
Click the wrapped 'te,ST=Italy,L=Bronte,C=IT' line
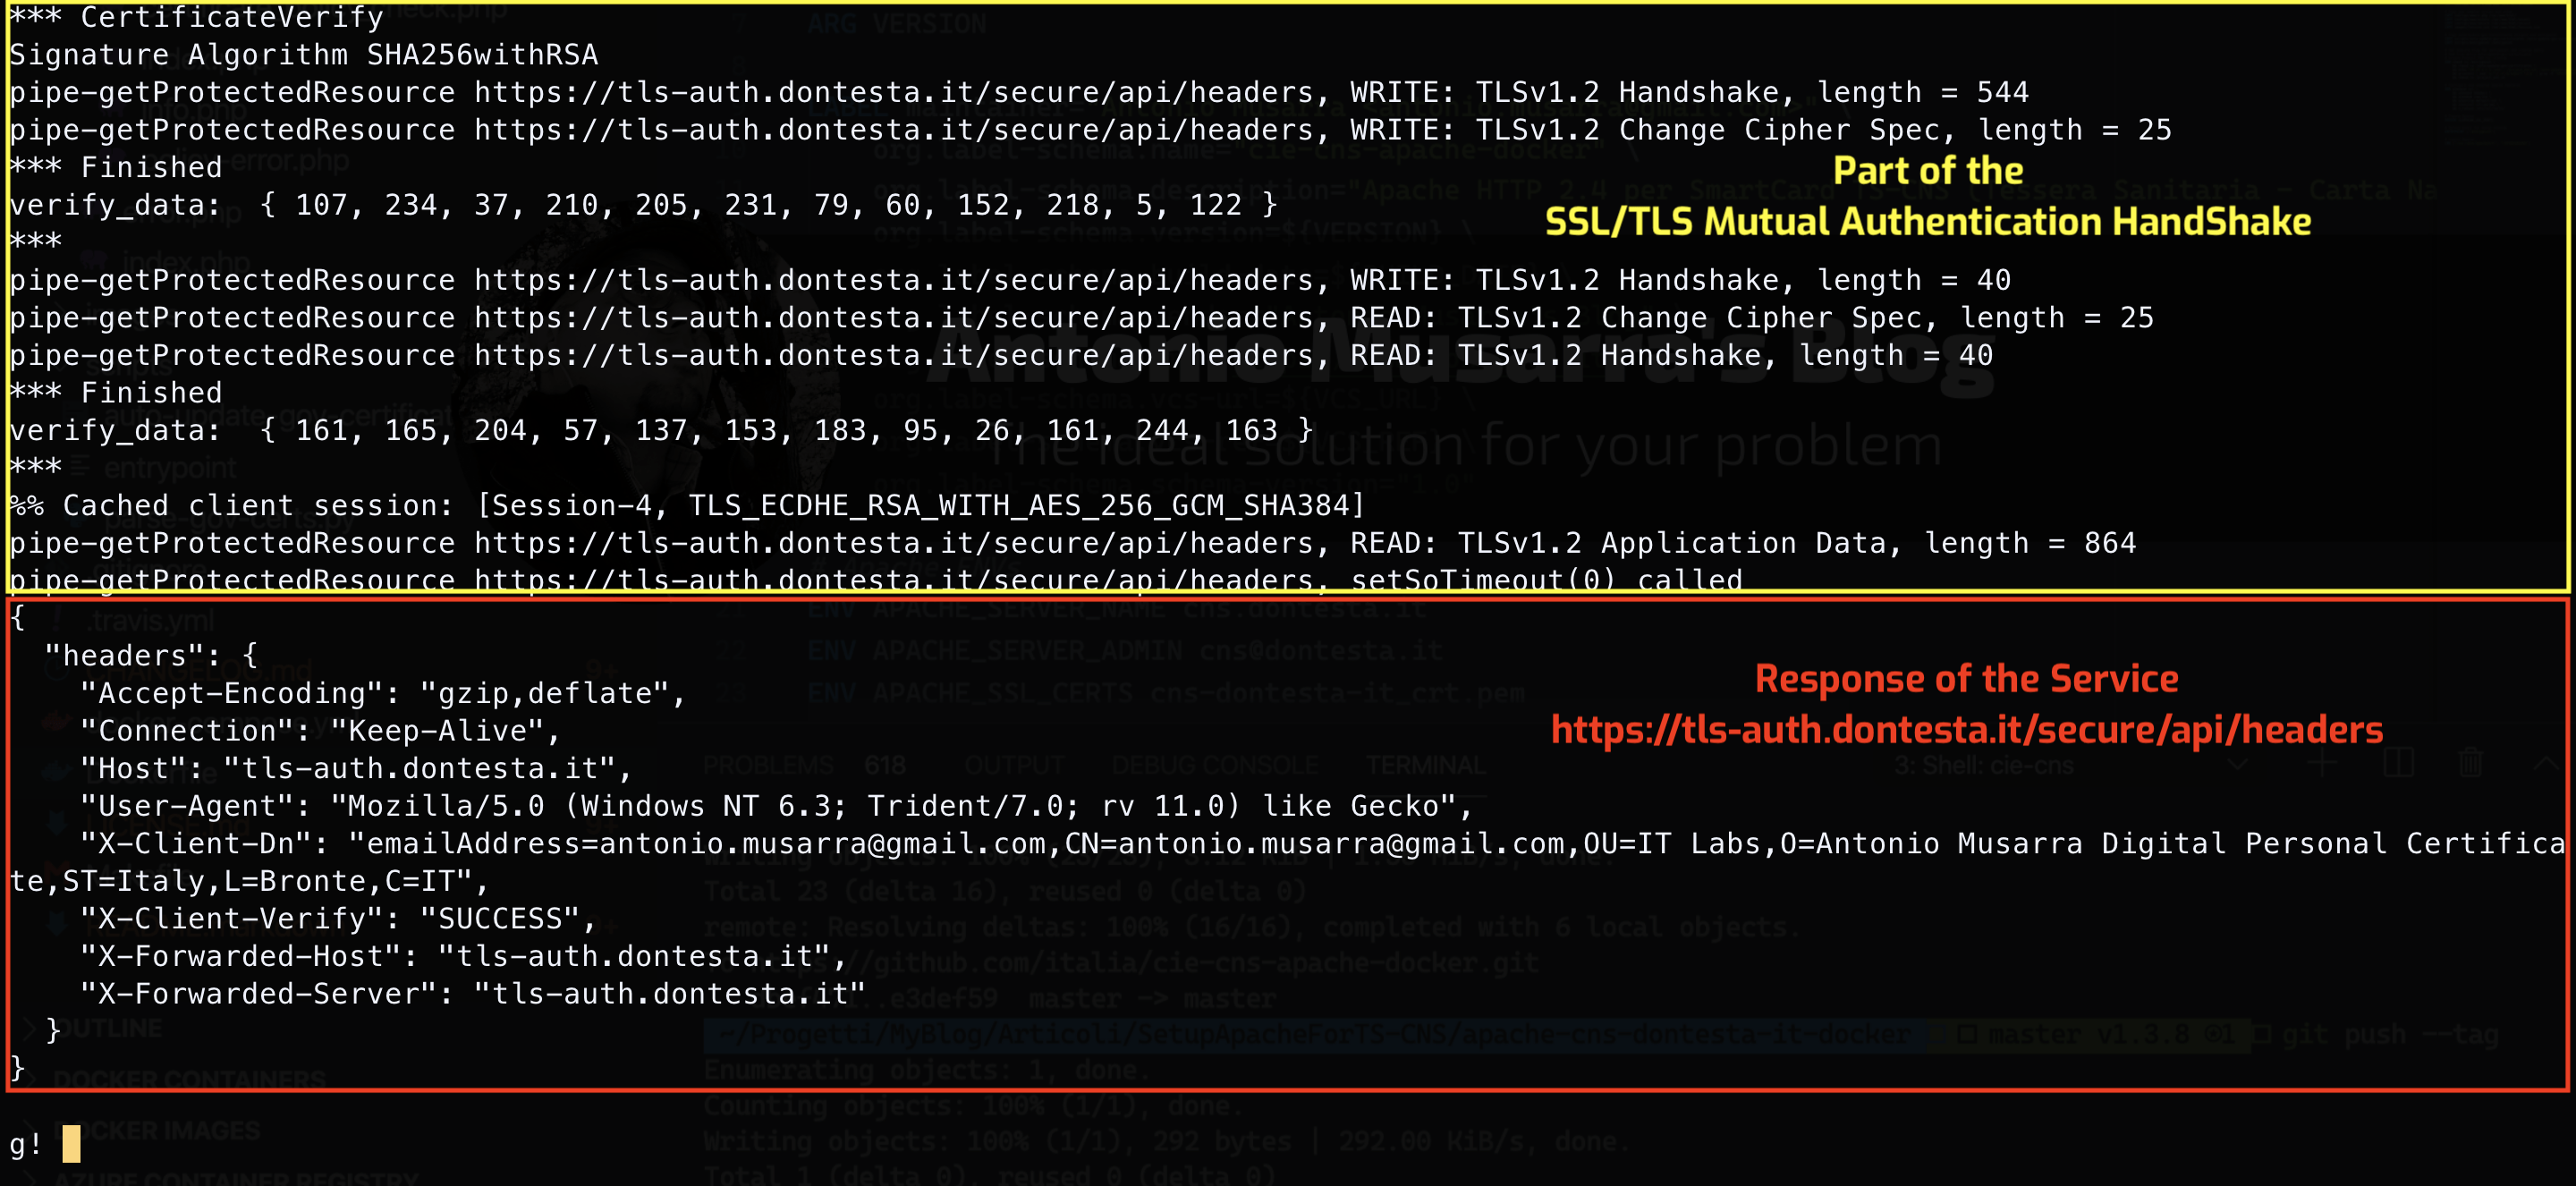249,881
